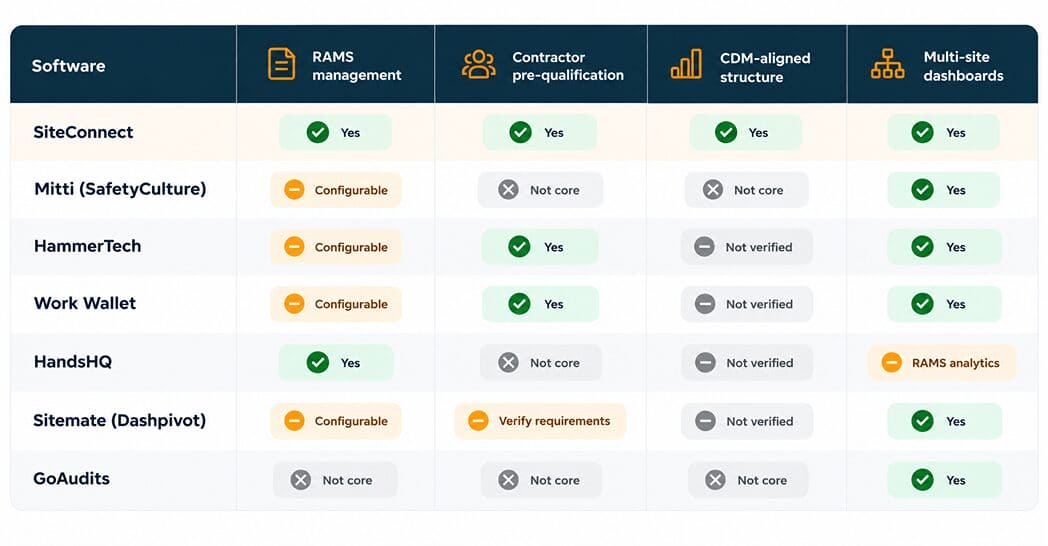Click the CDM-aligned structure header label

coord(765,67)
